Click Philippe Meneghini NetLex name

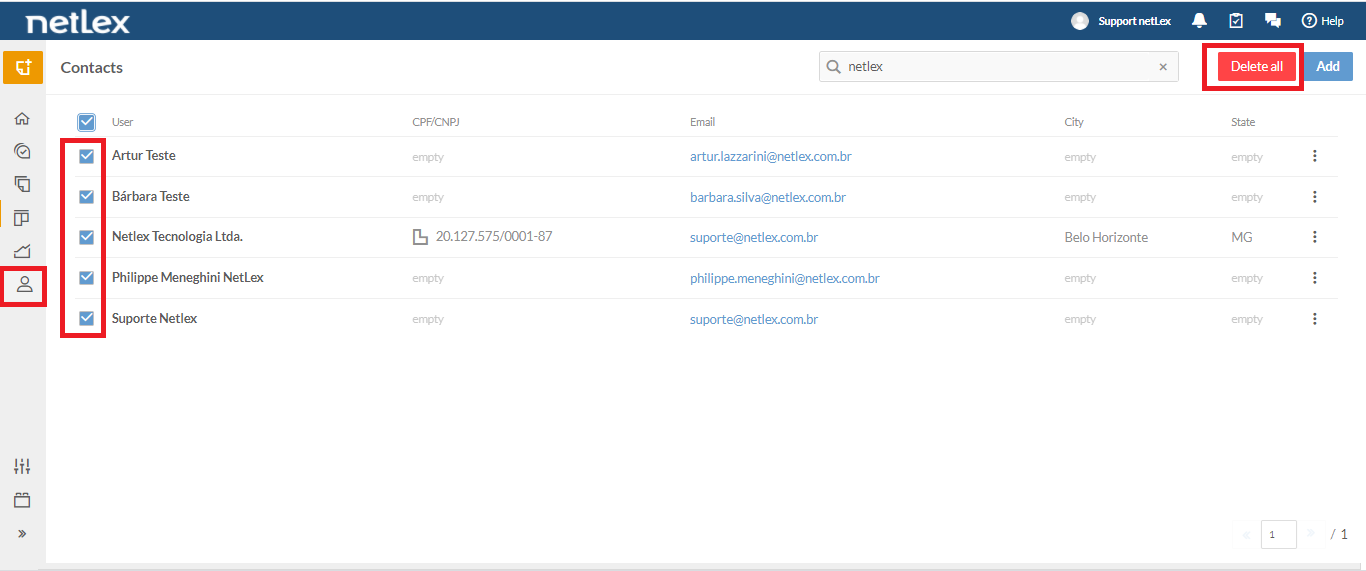[x=188, y=278]
